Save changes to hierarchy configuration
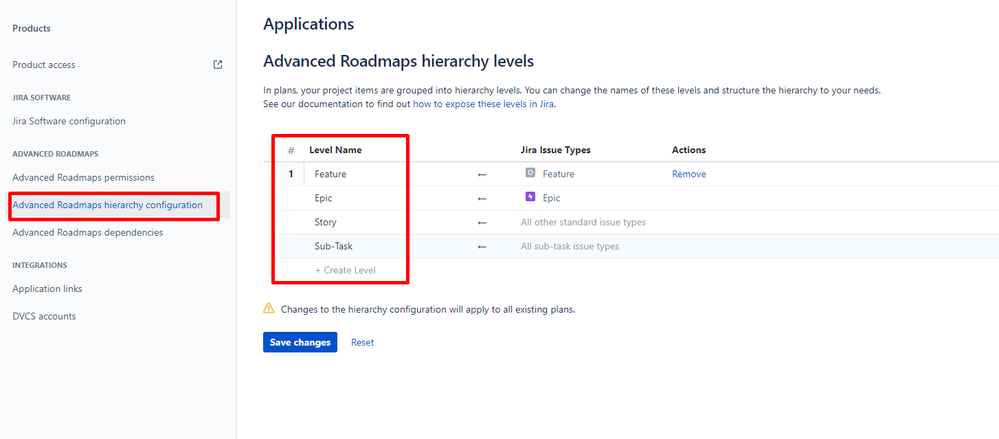 (300, 342)
